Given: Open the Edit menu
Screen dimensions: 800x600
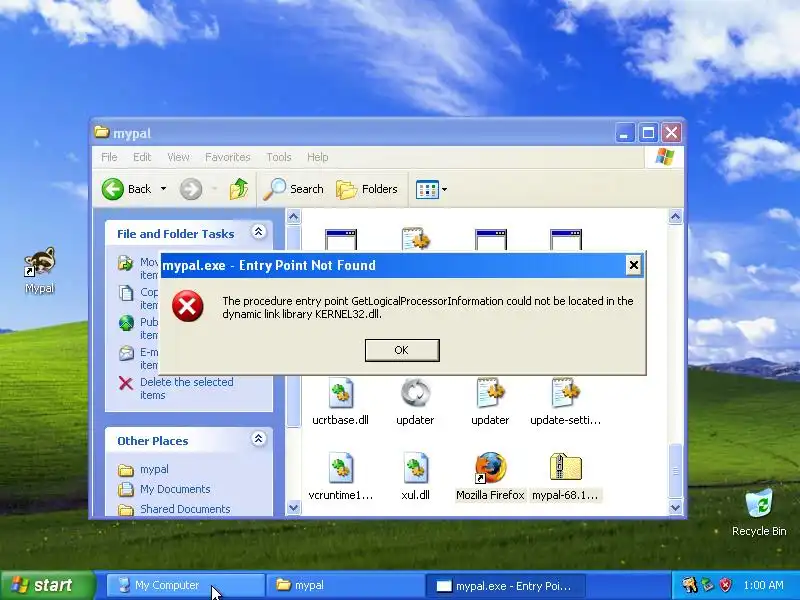Looking at the screenshot, I should [142, 157].
